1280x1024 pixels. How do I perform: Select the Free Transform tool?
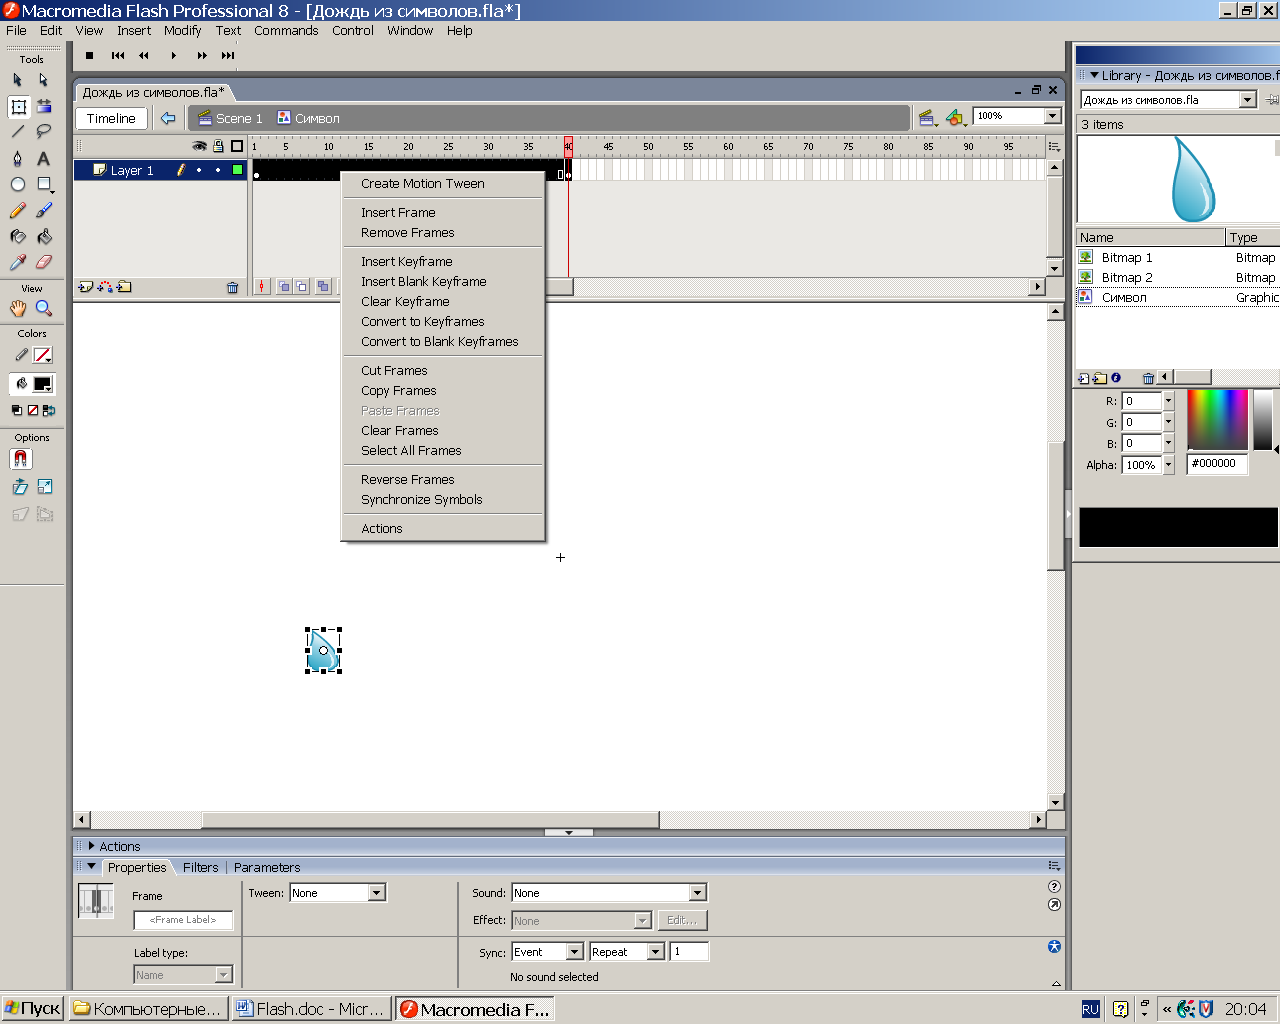[x=18, y=106]
